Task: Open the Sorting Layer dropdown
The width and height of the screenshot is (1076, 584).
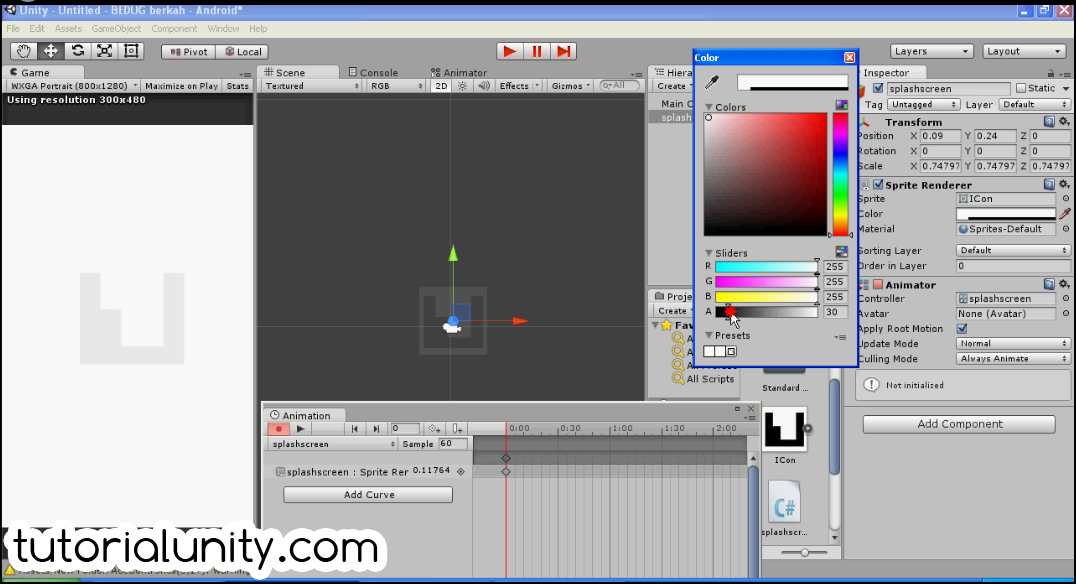Action: pos(1013,250)
